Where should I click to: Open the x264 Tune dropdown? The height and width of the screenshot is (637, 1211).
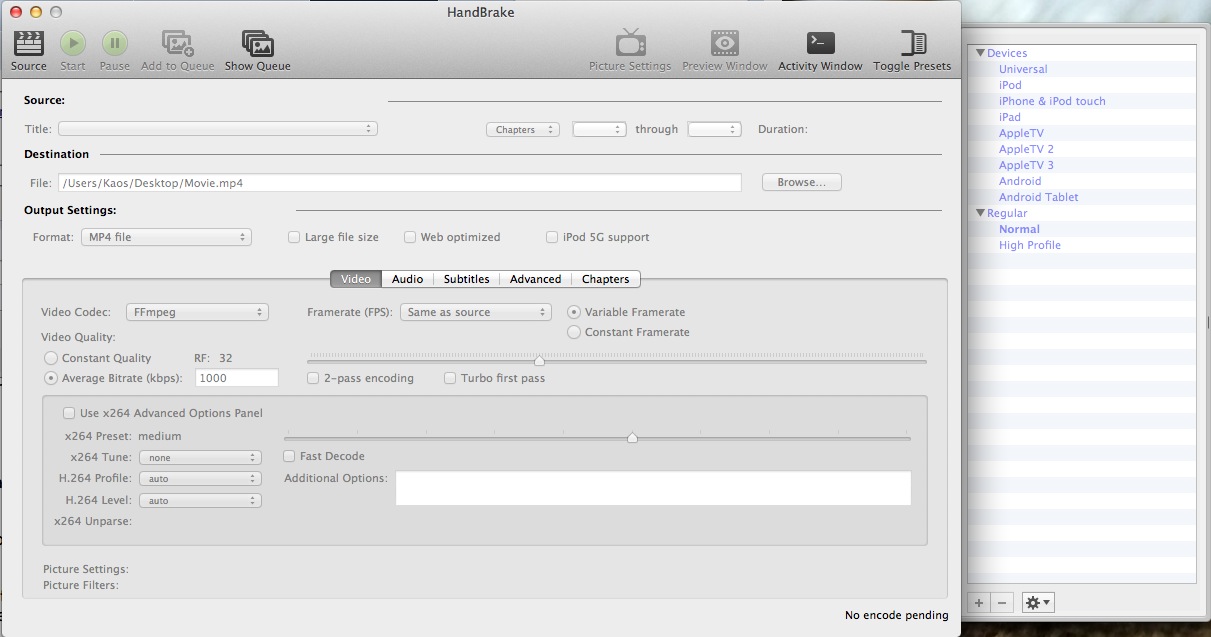point(200,458)
